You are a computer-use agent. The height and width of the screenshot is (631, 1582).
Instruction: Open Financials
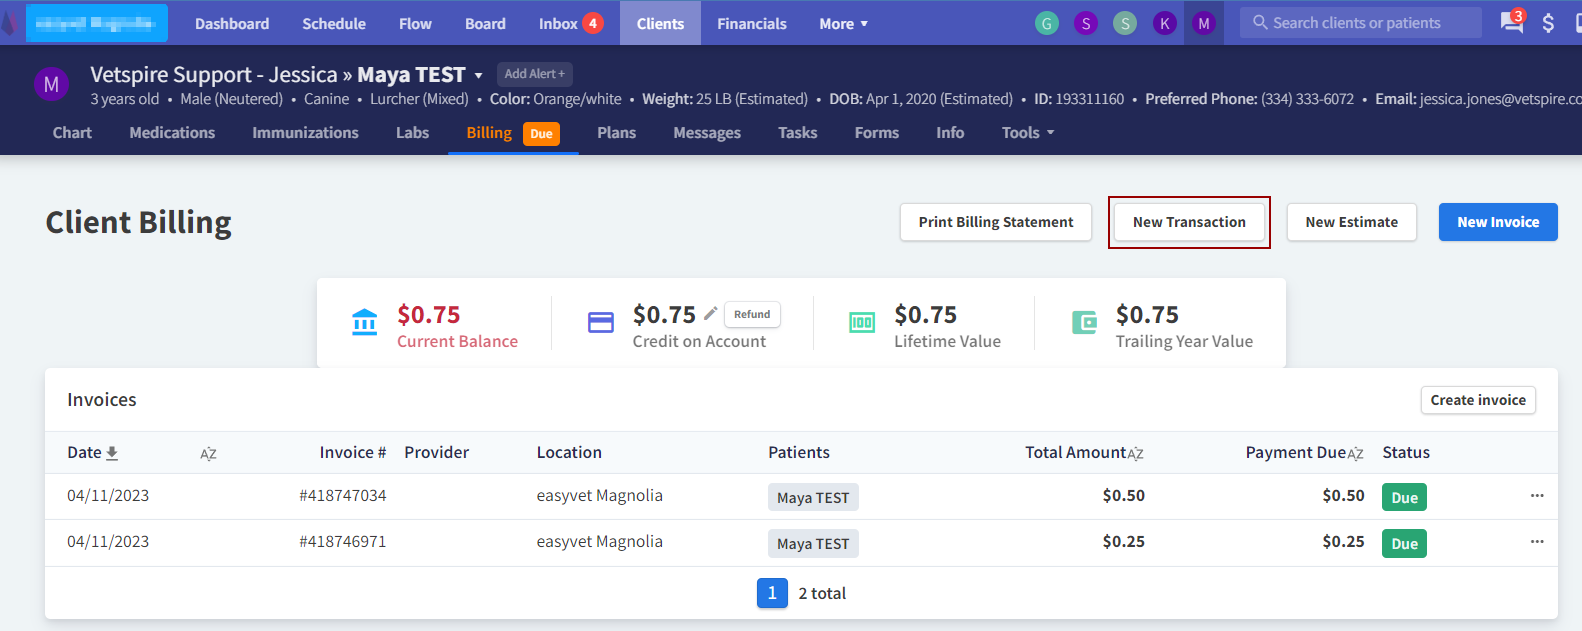click(x=752, y=23)
